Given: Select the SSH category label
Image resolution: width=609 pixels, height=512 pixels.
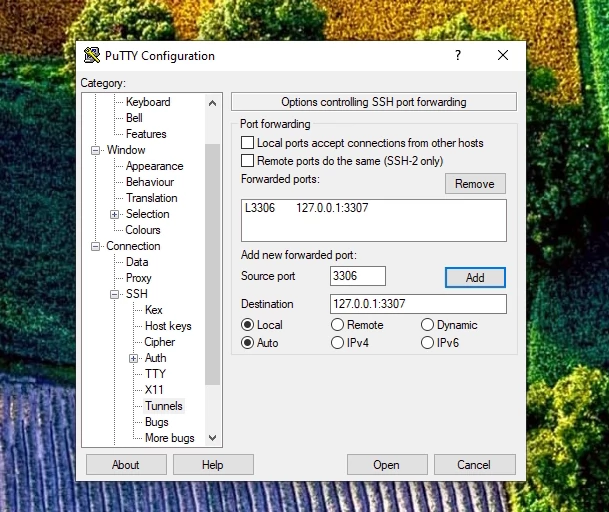Looking at the screenshot, I should 137,294.
